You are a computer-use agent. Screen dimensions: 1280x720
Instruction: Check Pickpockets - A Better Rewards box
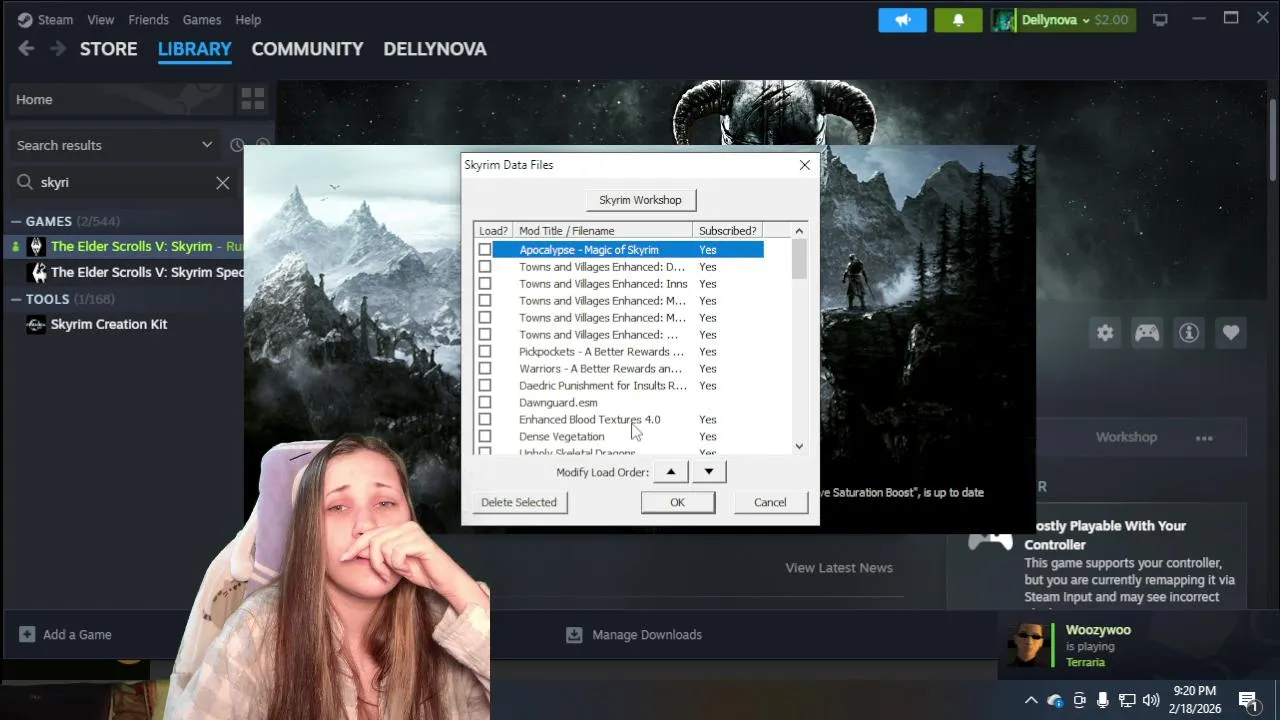click(485, 352)
